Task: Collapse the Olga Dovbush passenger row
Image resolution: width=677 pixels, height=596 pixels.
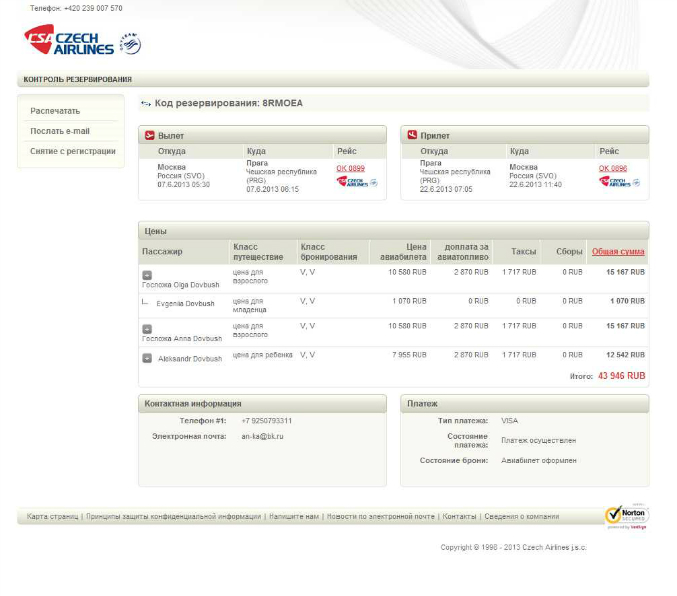Action: click(x=147, y=274)
